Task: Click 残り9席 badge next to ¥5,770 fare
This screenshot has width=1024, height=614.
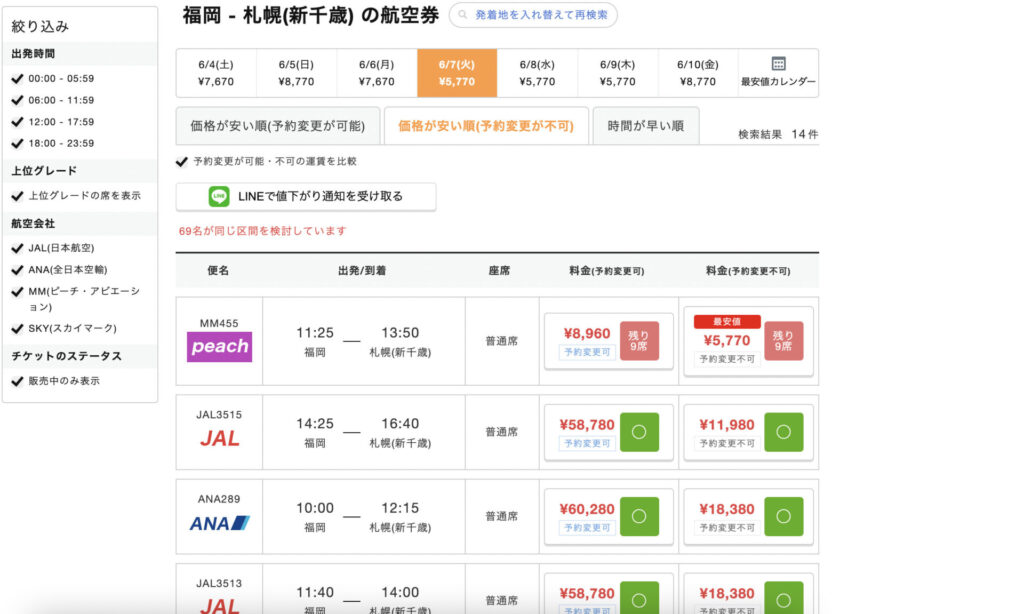Action: 784,340
